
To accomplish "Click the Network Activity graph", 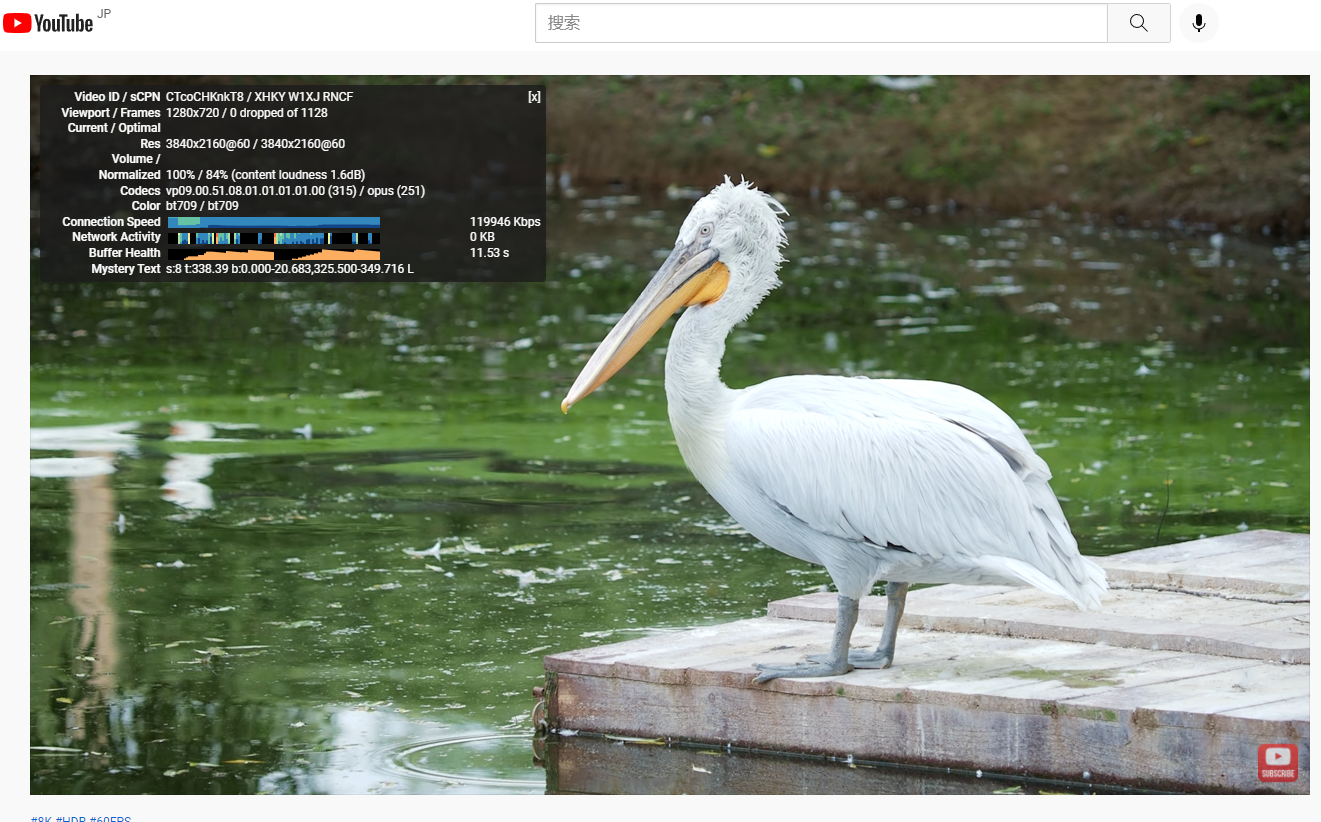I will 273,238.
